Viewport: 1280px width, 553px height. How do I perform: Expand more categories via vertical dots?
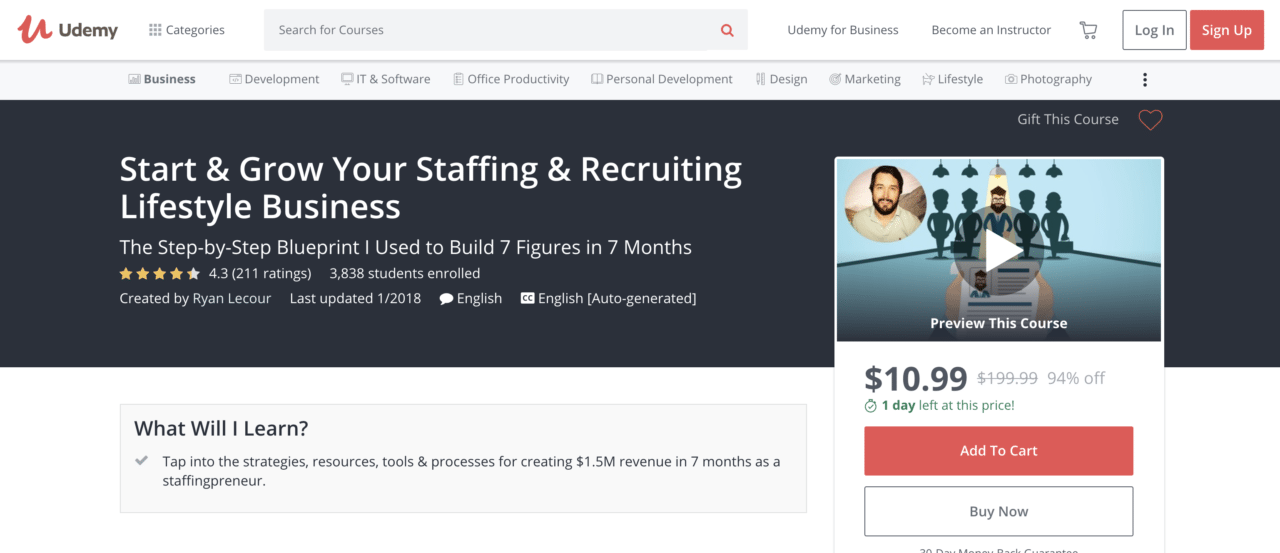point(1145,80)
